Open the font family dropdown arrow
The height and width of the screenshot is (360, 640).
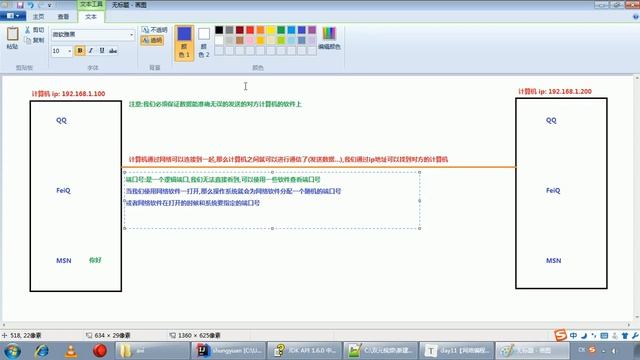click(x=131, y=35)
